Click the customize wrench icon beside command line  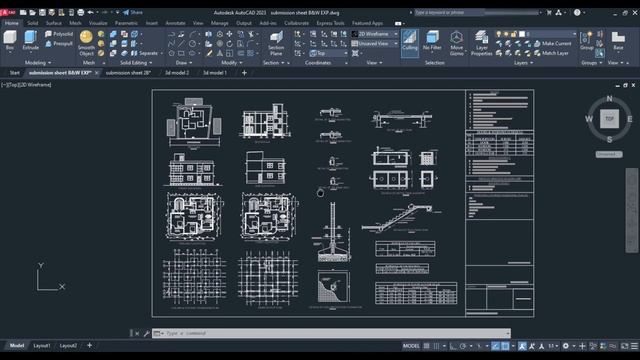pos(147,333)
